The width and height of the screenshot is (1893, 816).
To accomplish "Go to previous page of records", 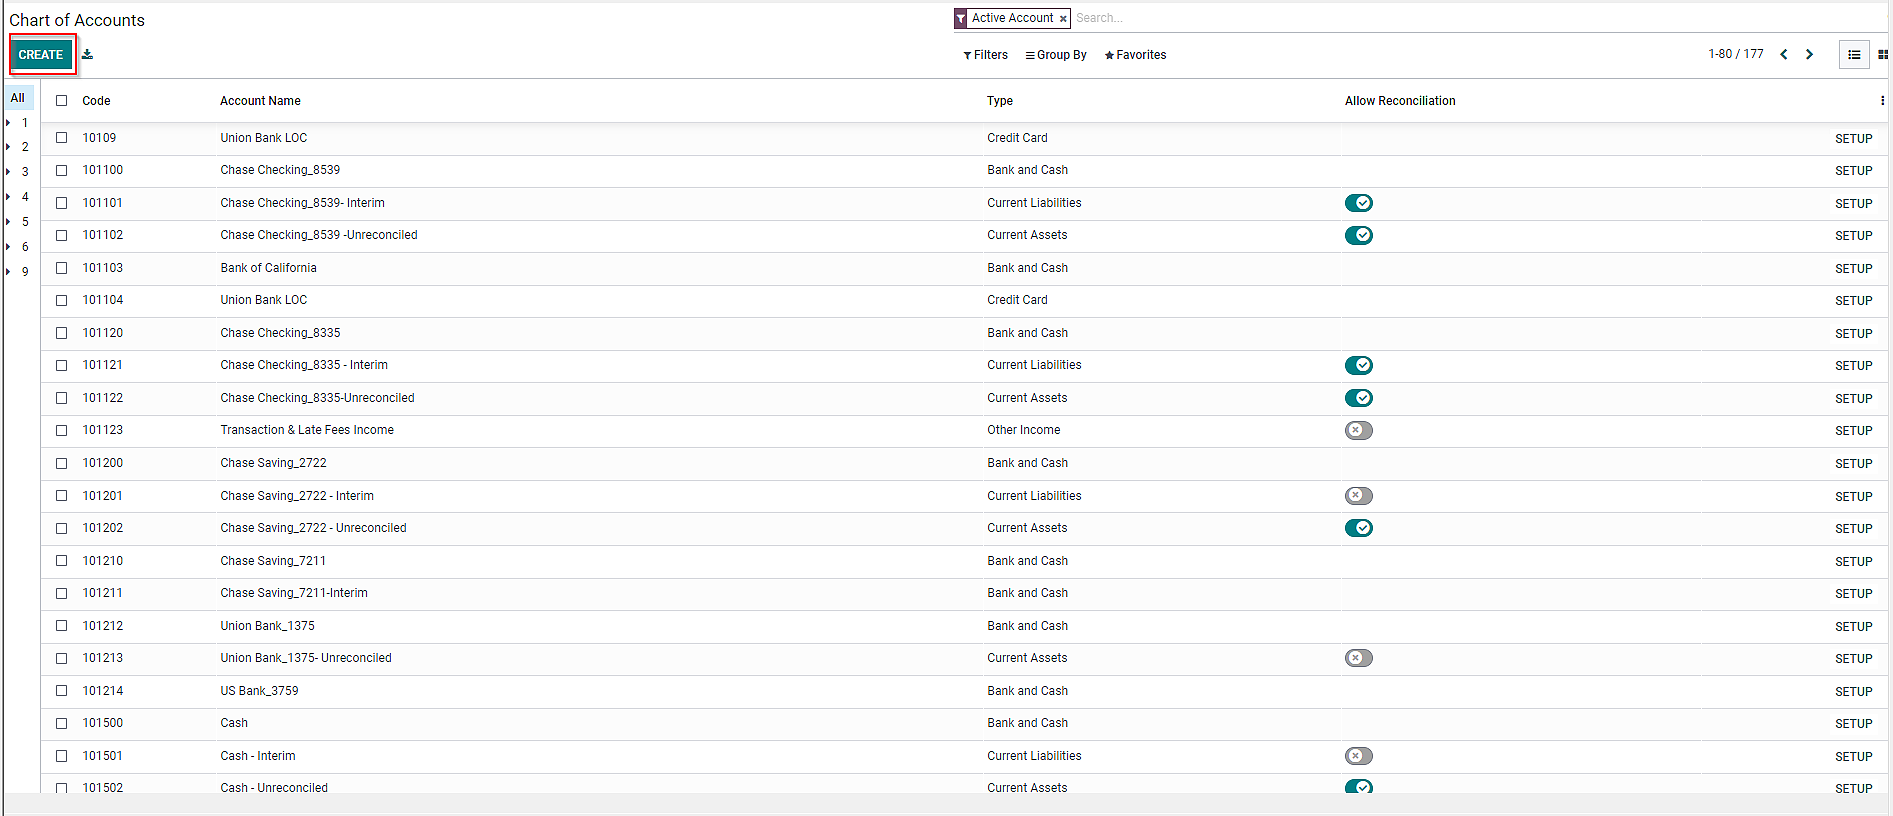I will click(1783, 55).
